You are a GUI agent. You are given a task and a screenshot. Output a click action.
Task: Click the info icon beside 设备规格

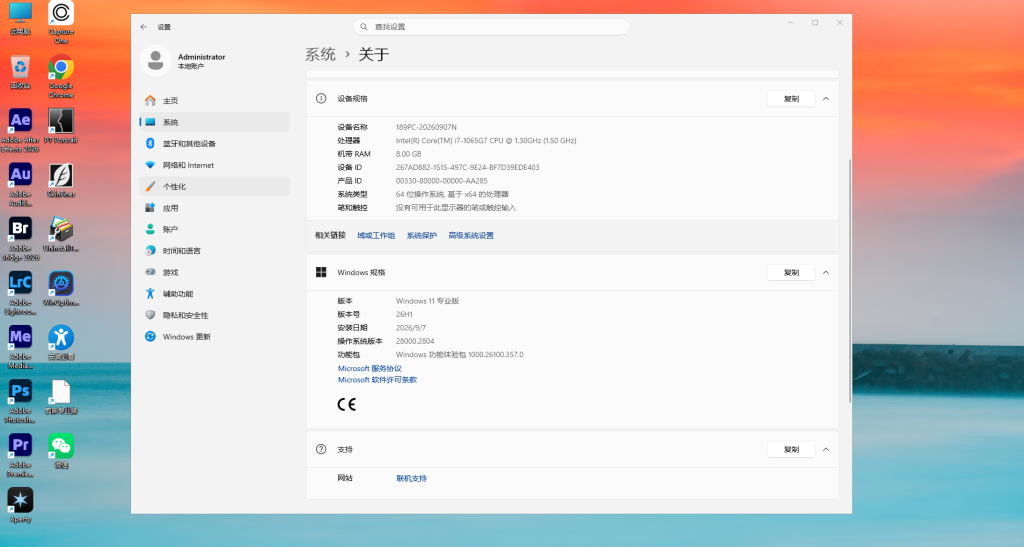(321, 99)
